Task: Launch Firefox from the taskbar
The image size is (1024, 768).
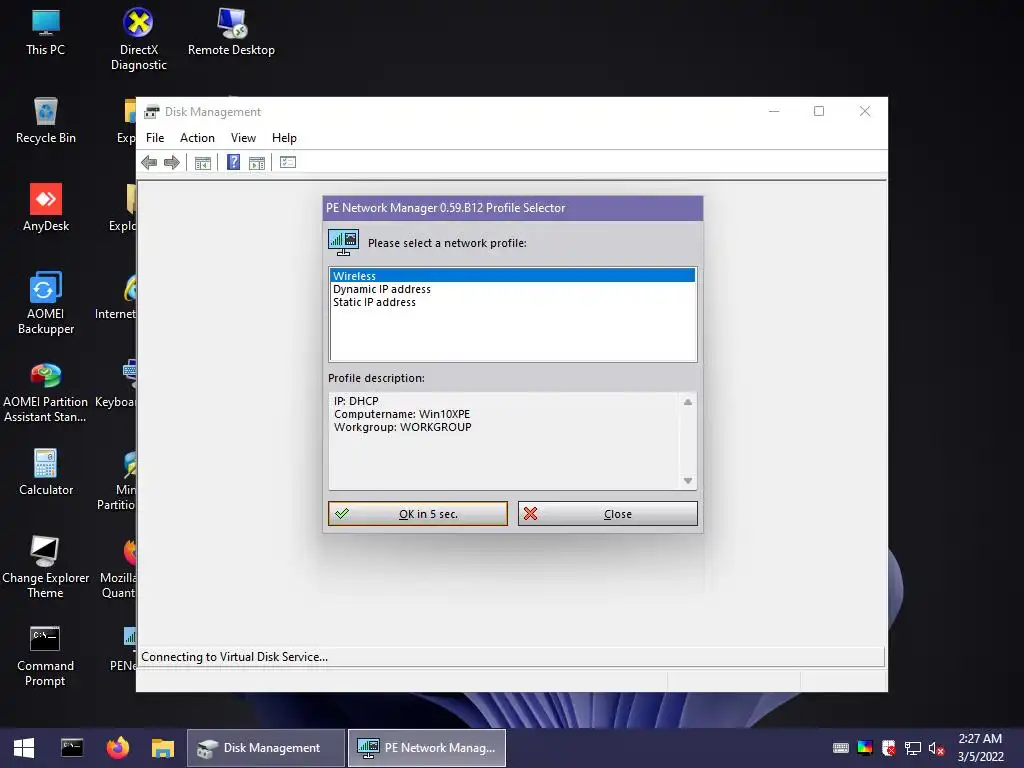Action: (x=118, y=748)
